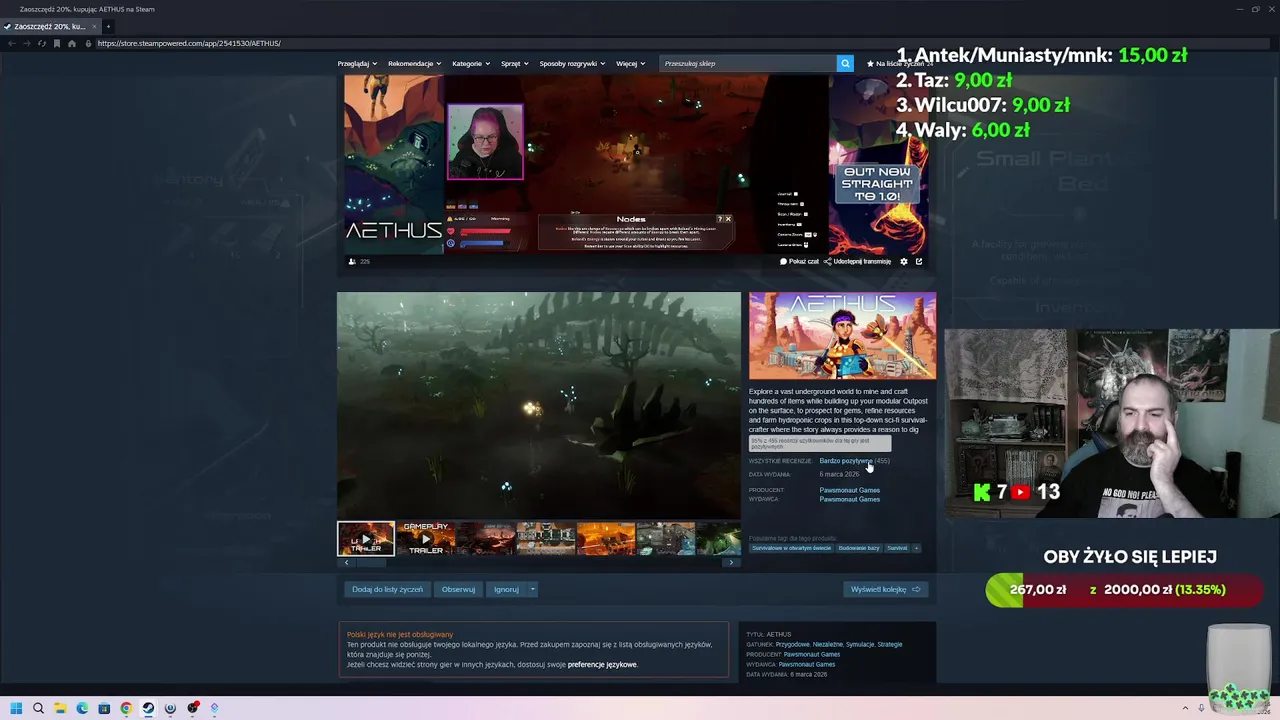Click the home icon in the browser toolbar

point(72,43)
